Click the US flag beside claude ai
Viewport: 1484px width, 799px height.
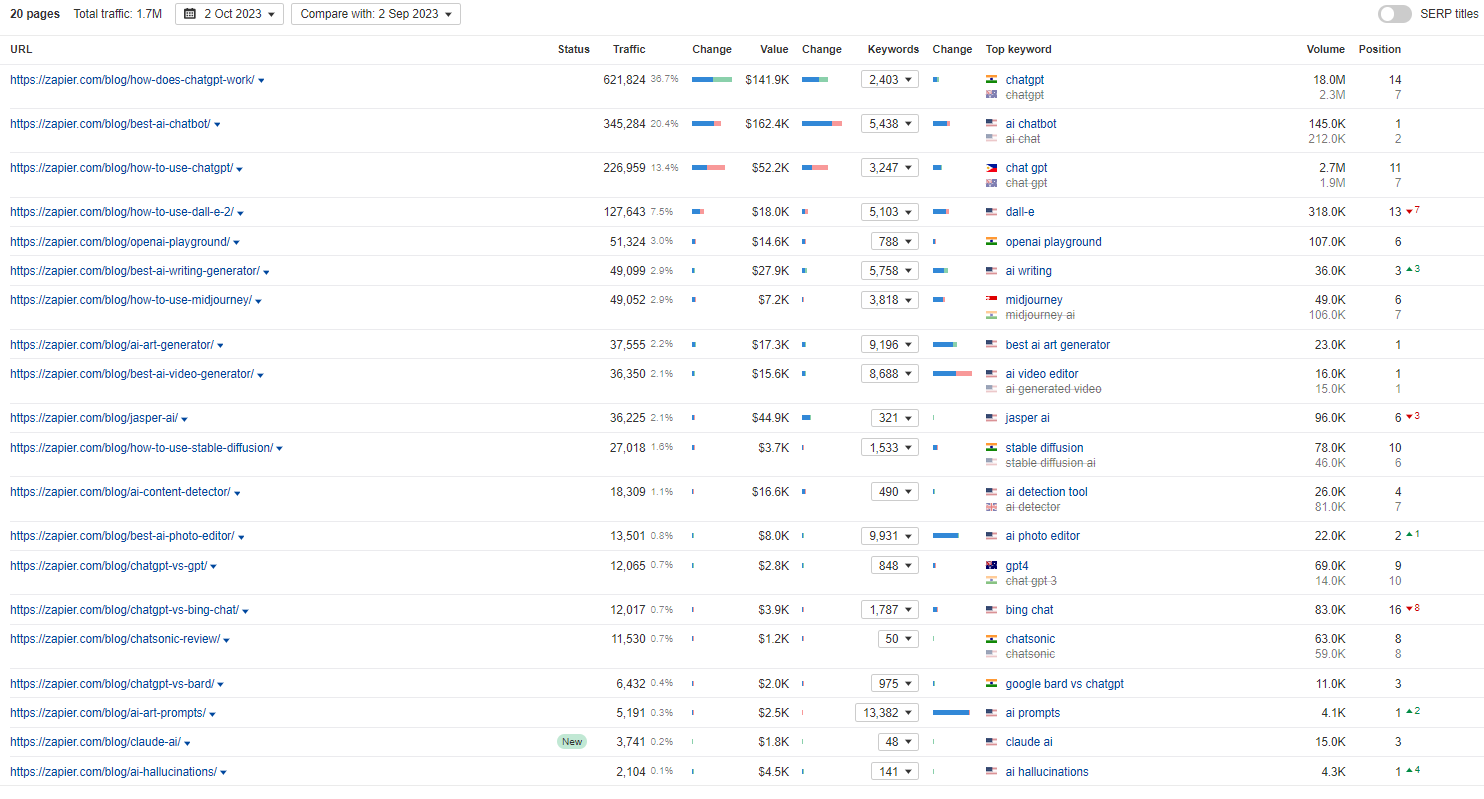(x=991, y=742)
